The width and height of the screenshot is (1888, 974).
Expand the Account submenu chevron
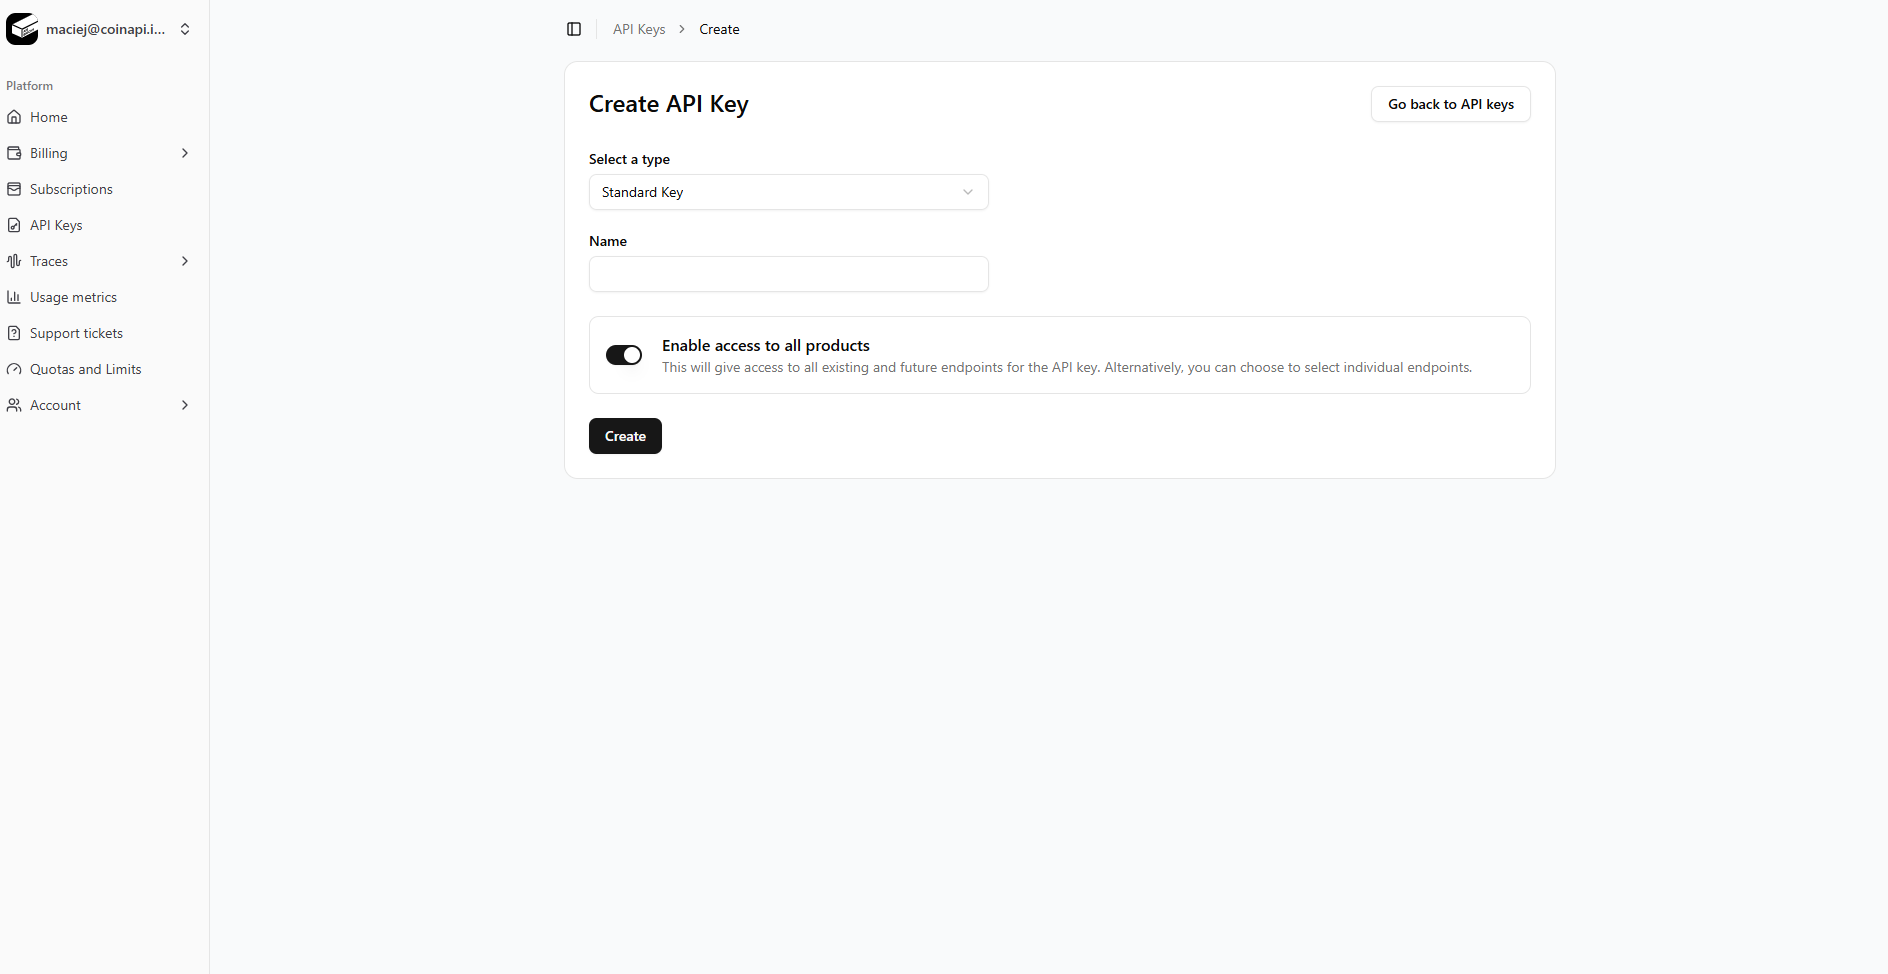click(185, 405)
